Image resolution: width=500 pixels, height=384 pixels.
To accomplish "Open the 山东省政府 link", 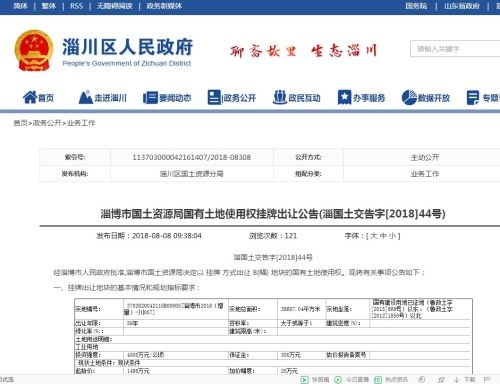I will tap(462, 6).
